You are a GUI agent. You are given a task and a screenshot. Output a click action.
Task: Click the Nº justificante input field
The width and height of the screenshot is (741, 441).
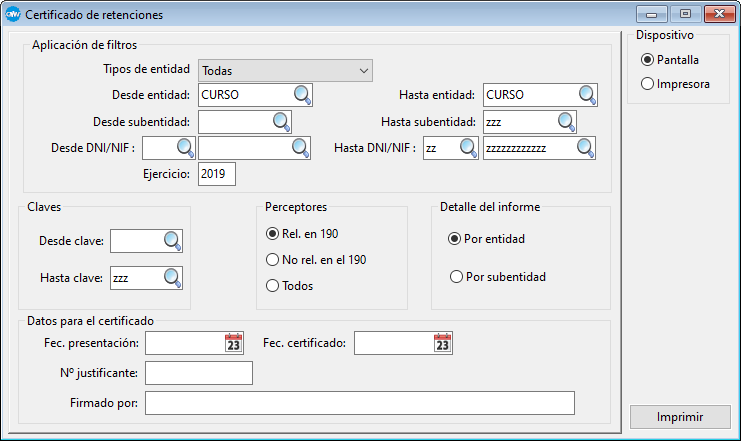point(199,373)
